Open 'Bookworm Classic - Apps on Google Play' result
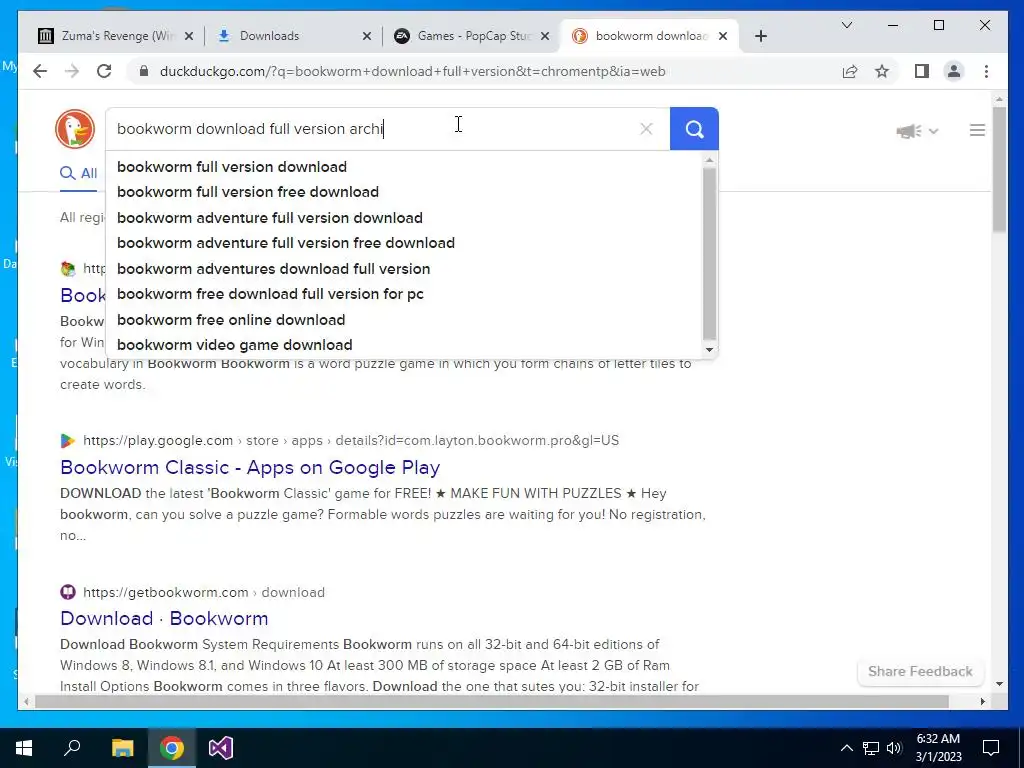Screen dimensions: 1024x768 (250, 467)
